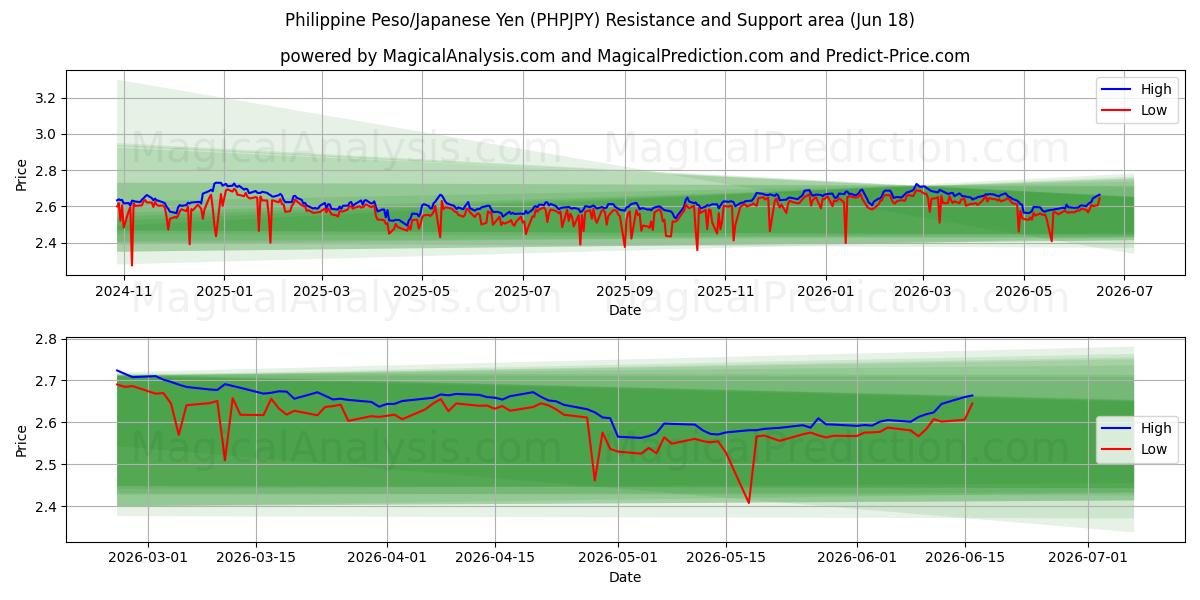The image size is (1200, 600).
Task: Click the 2026-06-15 date tick label
Action: pyautogui.click(x=966, y=558)
